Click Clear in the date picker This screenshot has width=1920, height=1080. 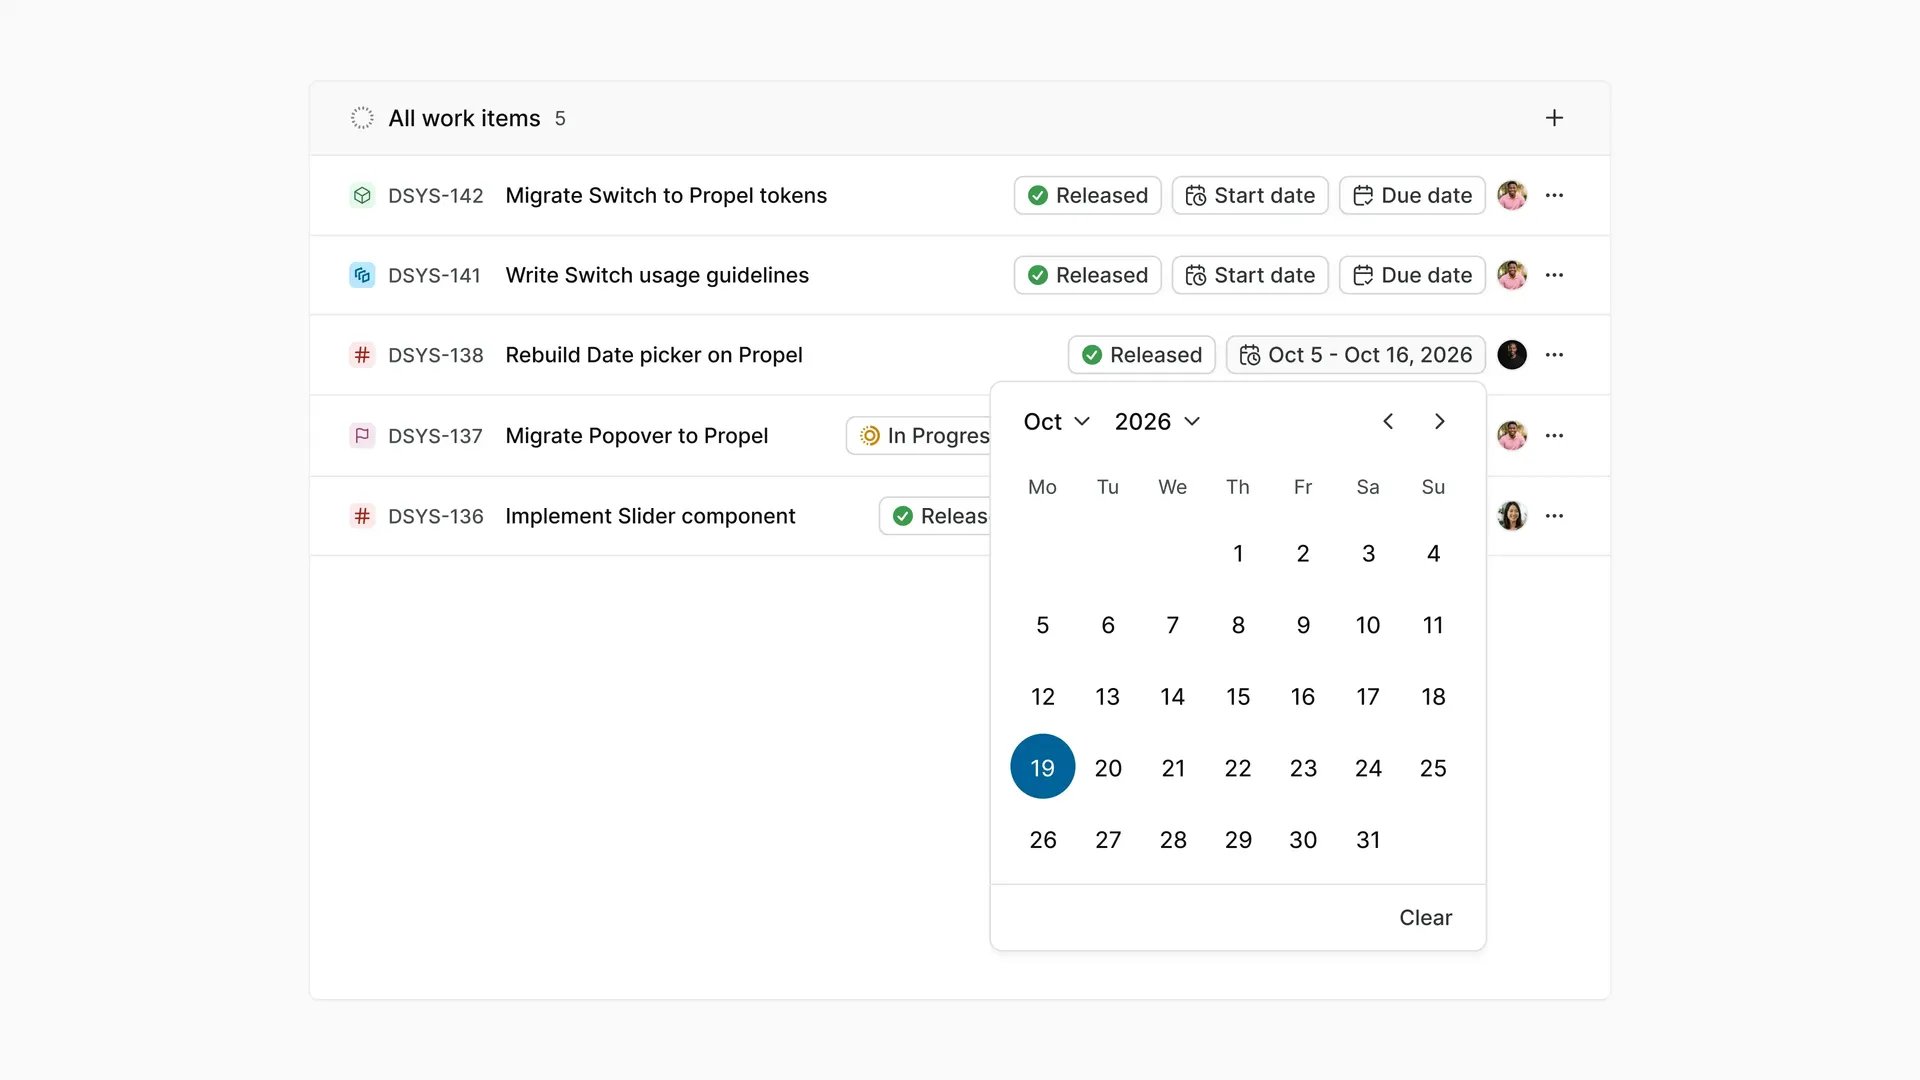(x=1425, y=918)
